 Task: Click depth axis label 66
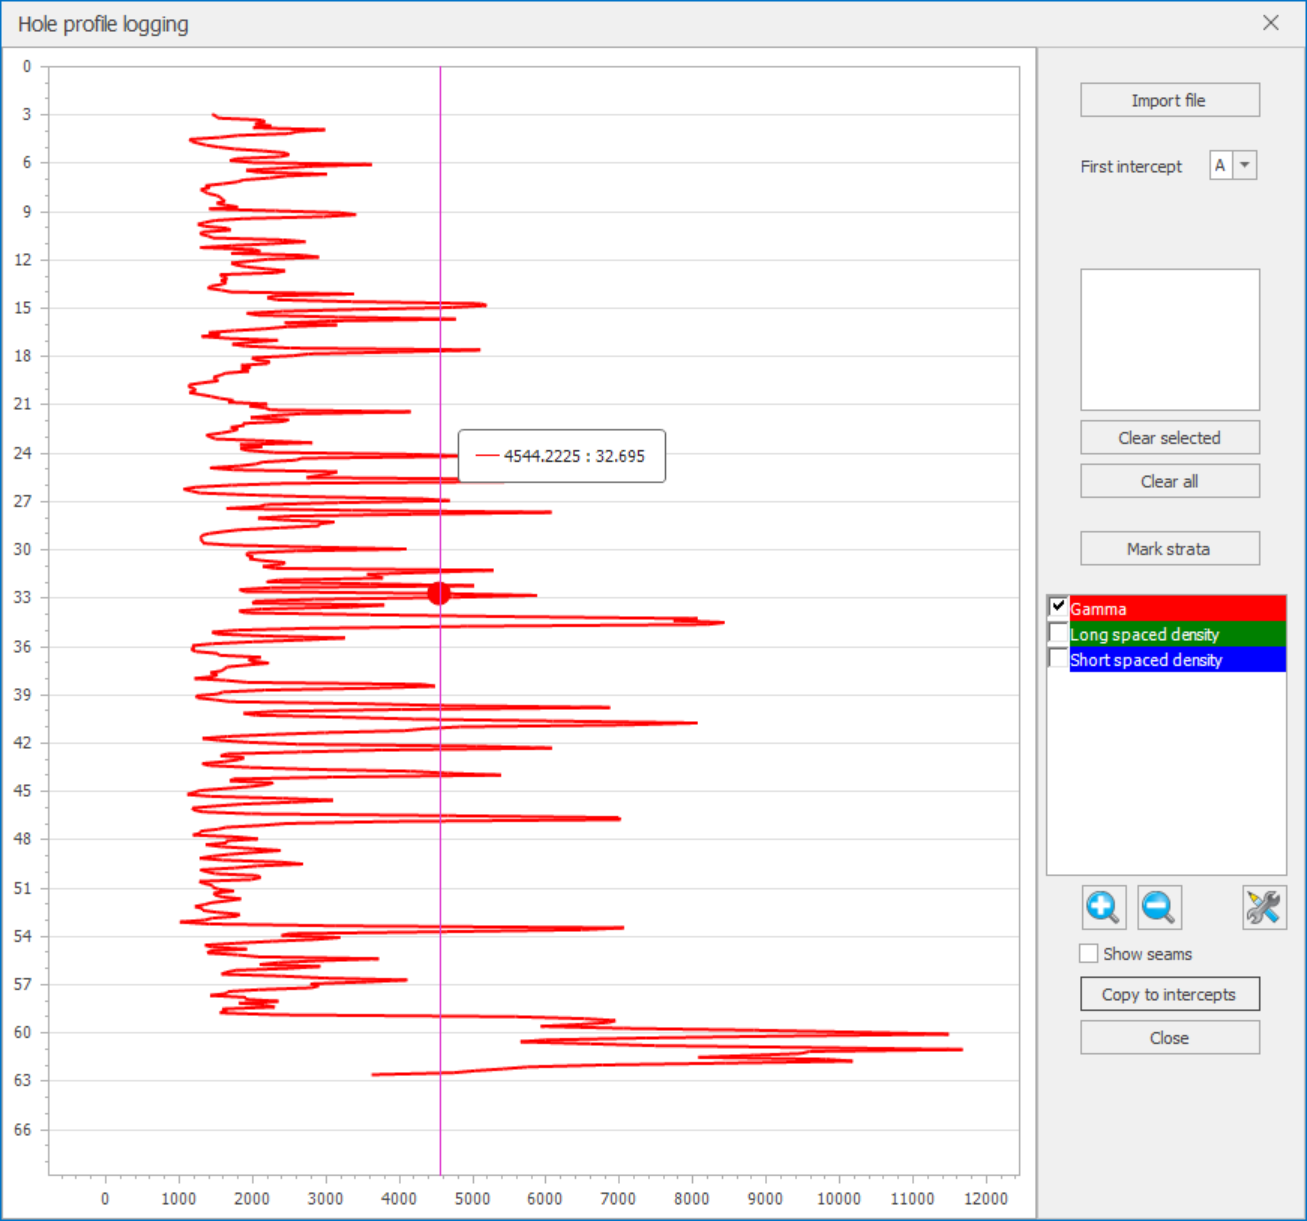(x=22, y=1129)
